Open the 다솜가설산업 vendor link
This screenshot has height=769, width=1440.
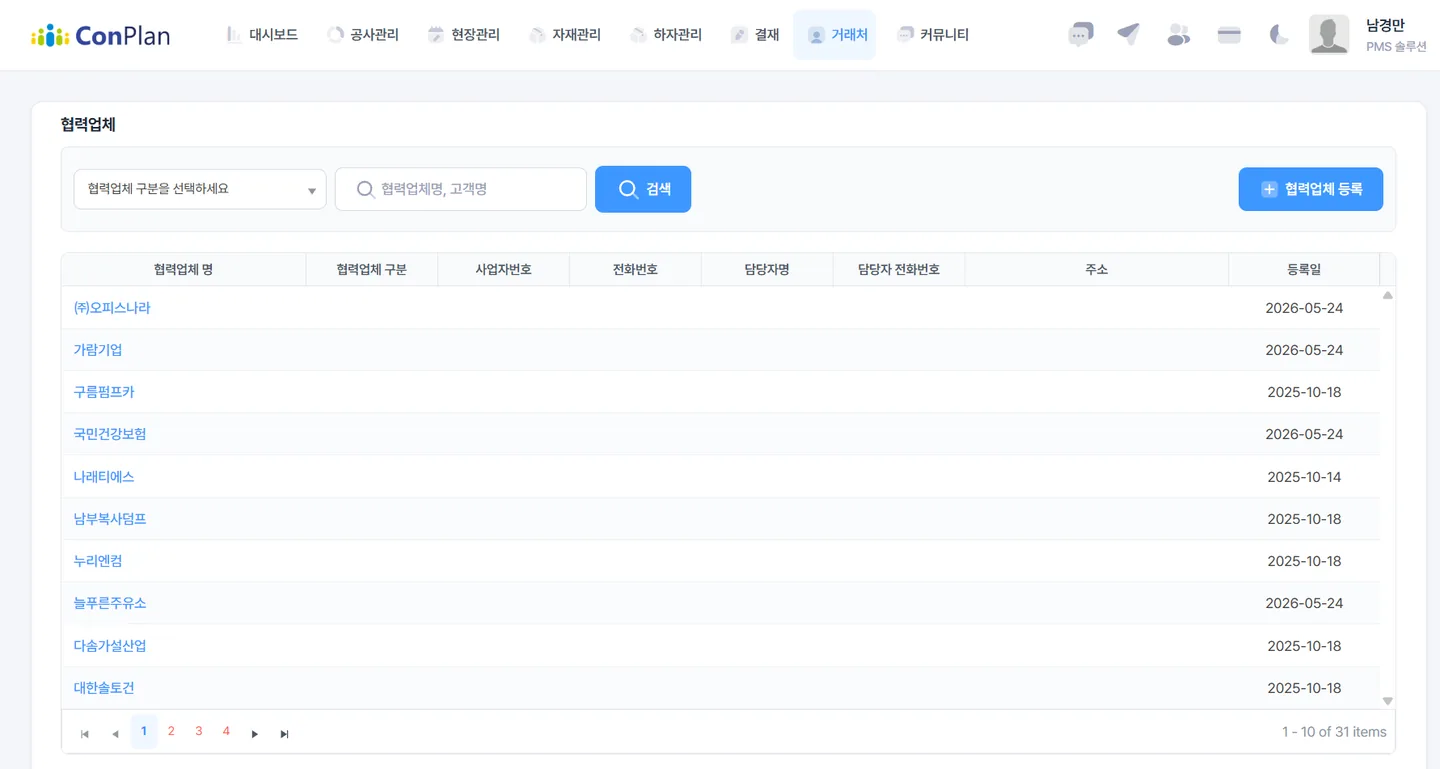click(x=110, y=646)
